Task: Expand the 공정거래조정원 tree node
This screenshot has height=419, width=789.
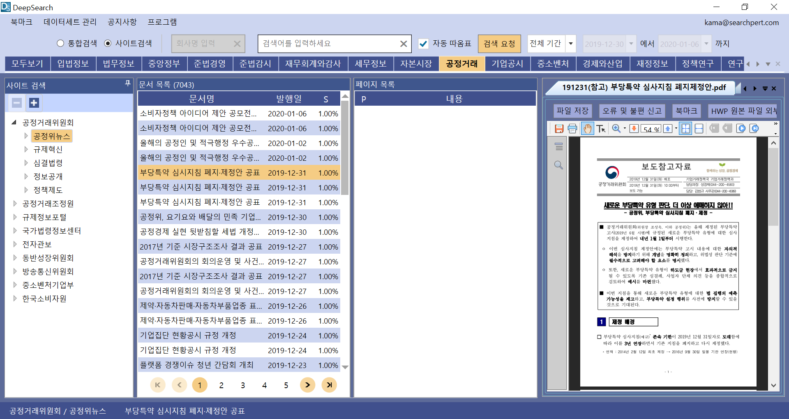Action: click(x=15, y=203)
